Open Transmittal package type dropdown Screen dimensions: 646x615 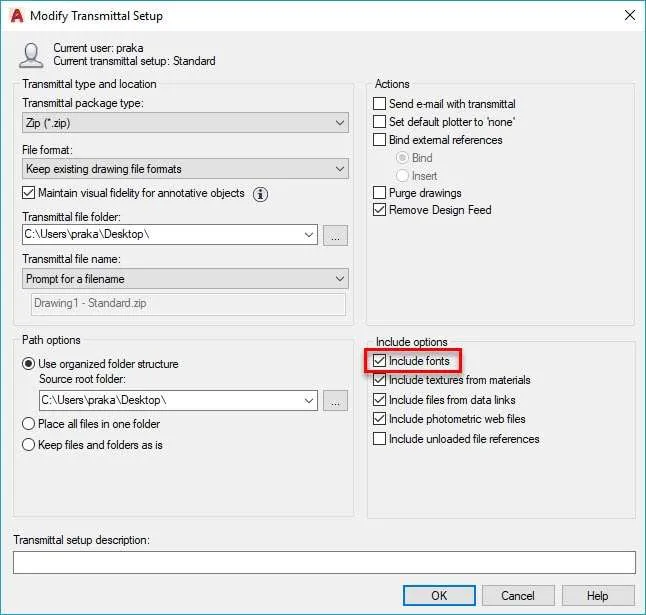pyautogui.click(x=185, y=123)
